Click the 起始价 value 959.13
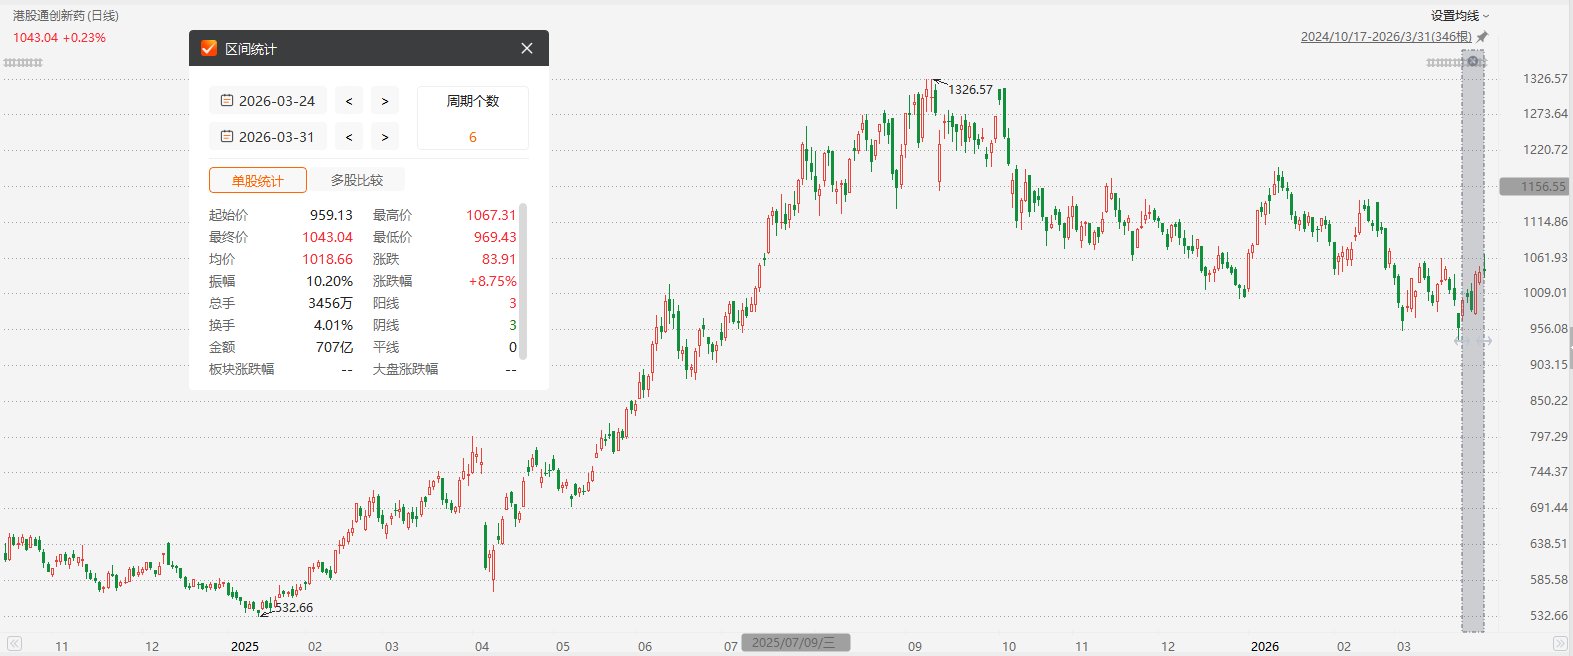The image size is (1573, 656). pos(331,215)
